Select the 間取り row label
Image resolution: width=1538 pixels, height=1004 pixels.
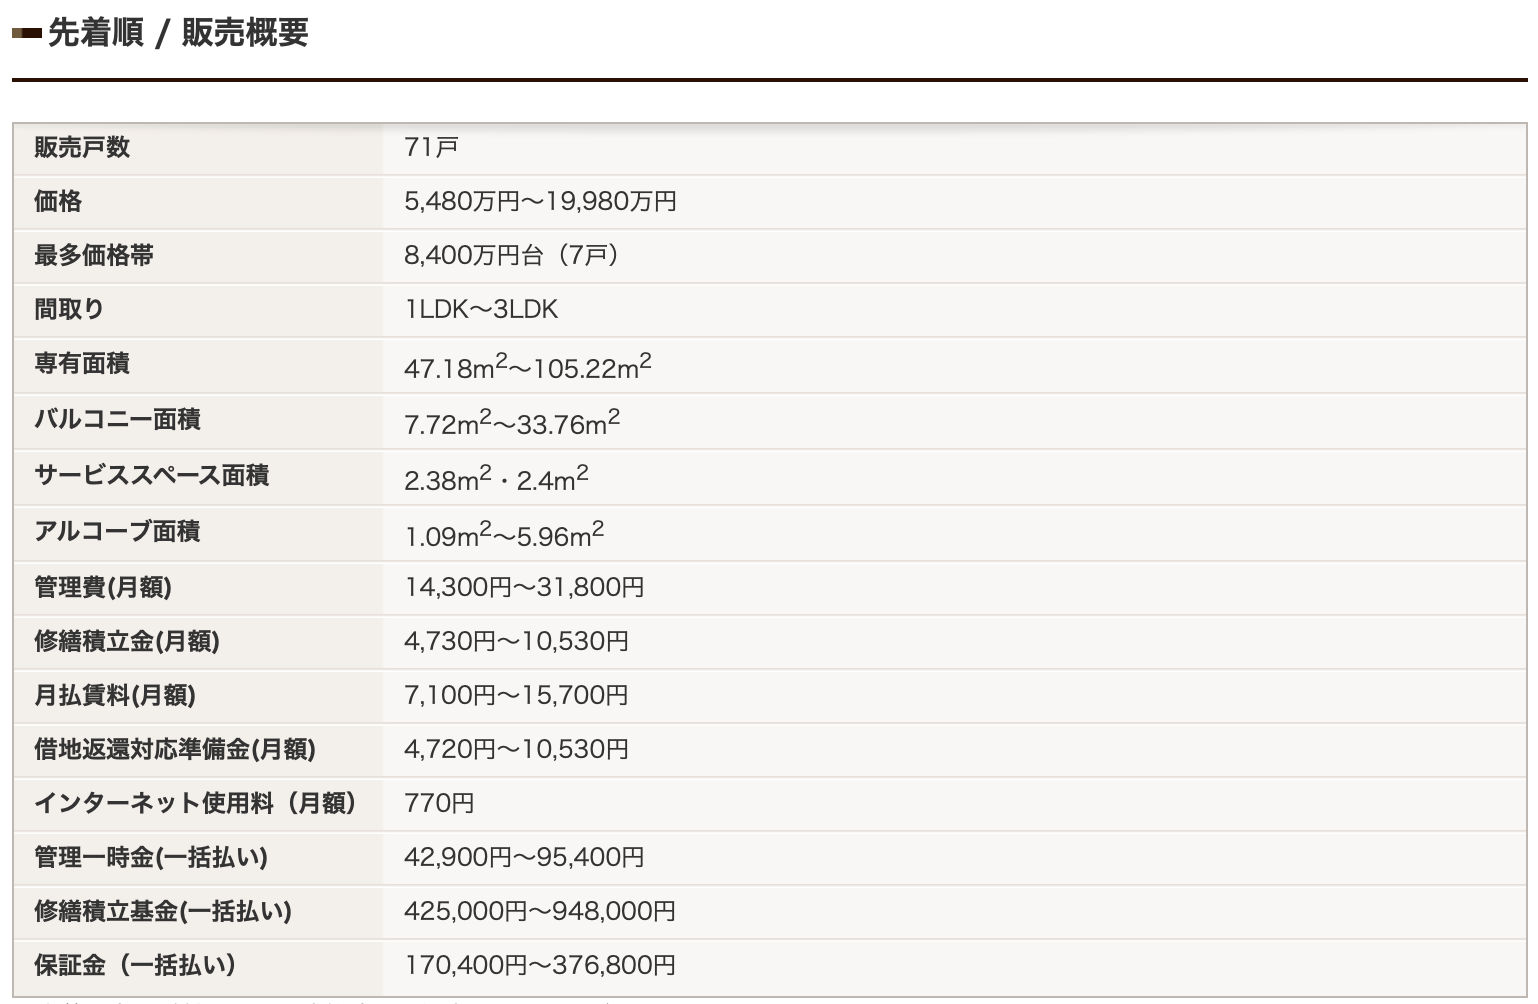click(69, 309)
